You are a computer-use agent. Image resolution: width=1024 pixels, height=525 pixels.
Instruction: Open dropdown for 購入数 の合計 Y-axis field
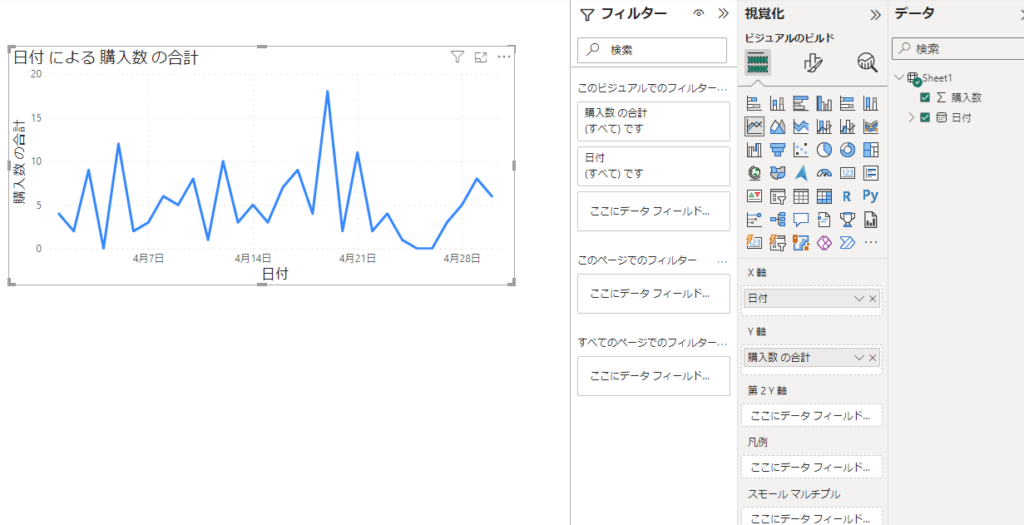click(x=858, y=358)
